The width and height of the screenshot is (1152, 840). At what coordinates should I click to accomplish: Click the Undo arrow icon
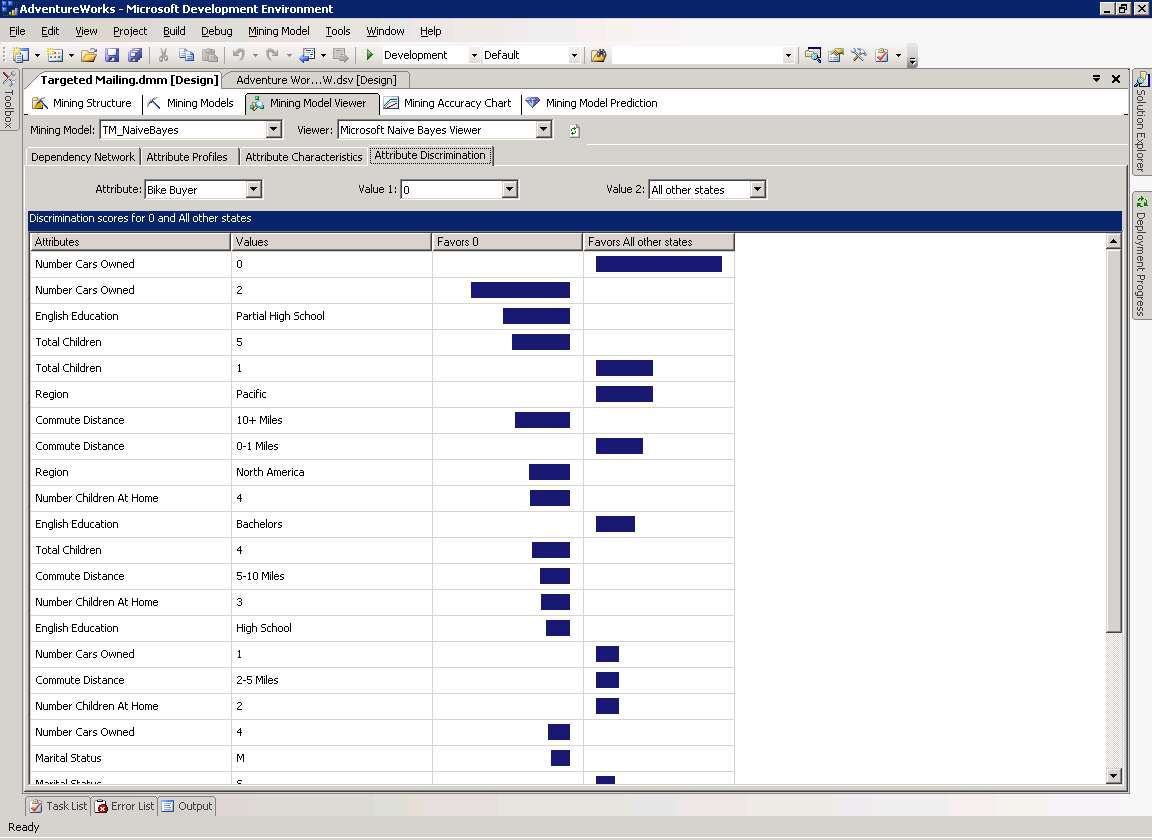(x=239, y=55)
